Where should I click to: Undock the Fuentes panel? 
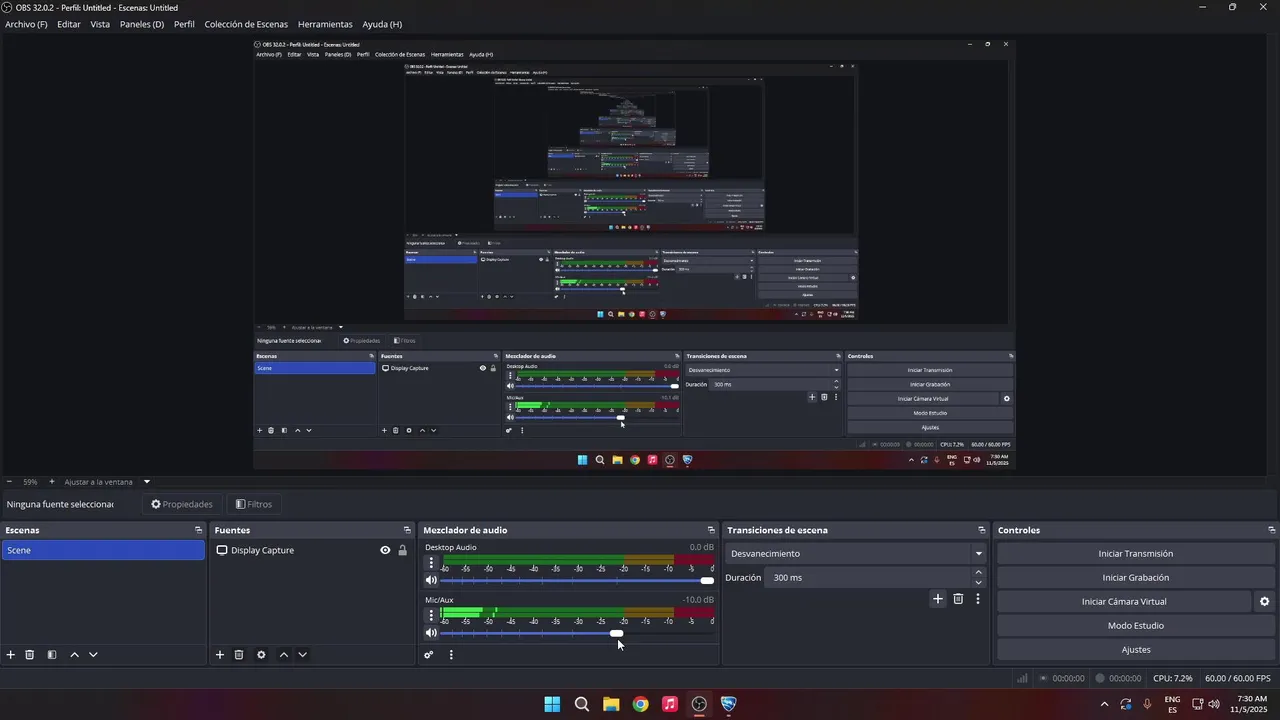tap(407, 530)
